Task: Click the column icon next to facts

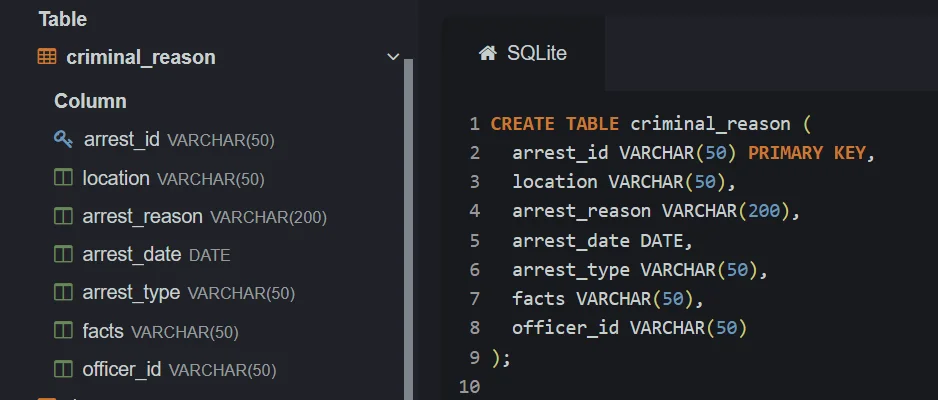Action: [x=63, y=331]
